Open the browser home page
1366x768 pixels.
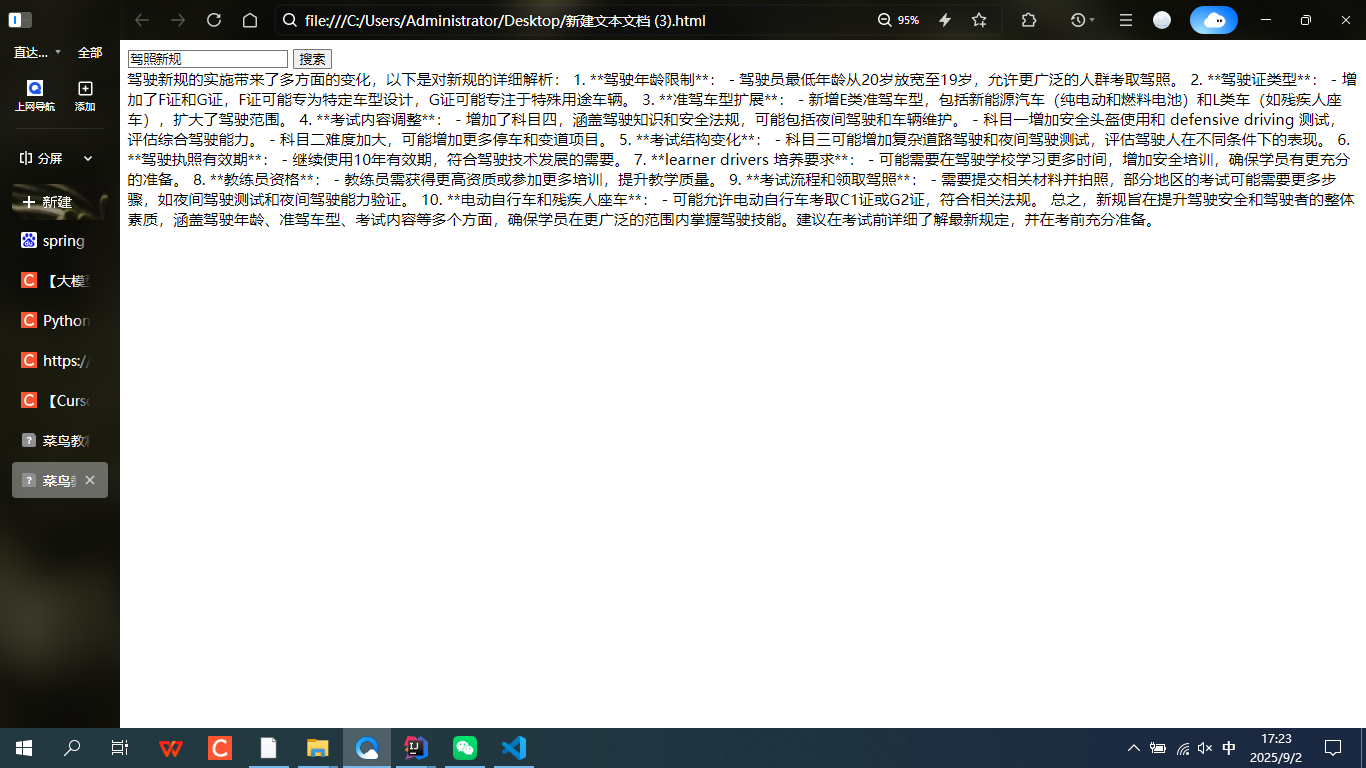coord(250,20)
